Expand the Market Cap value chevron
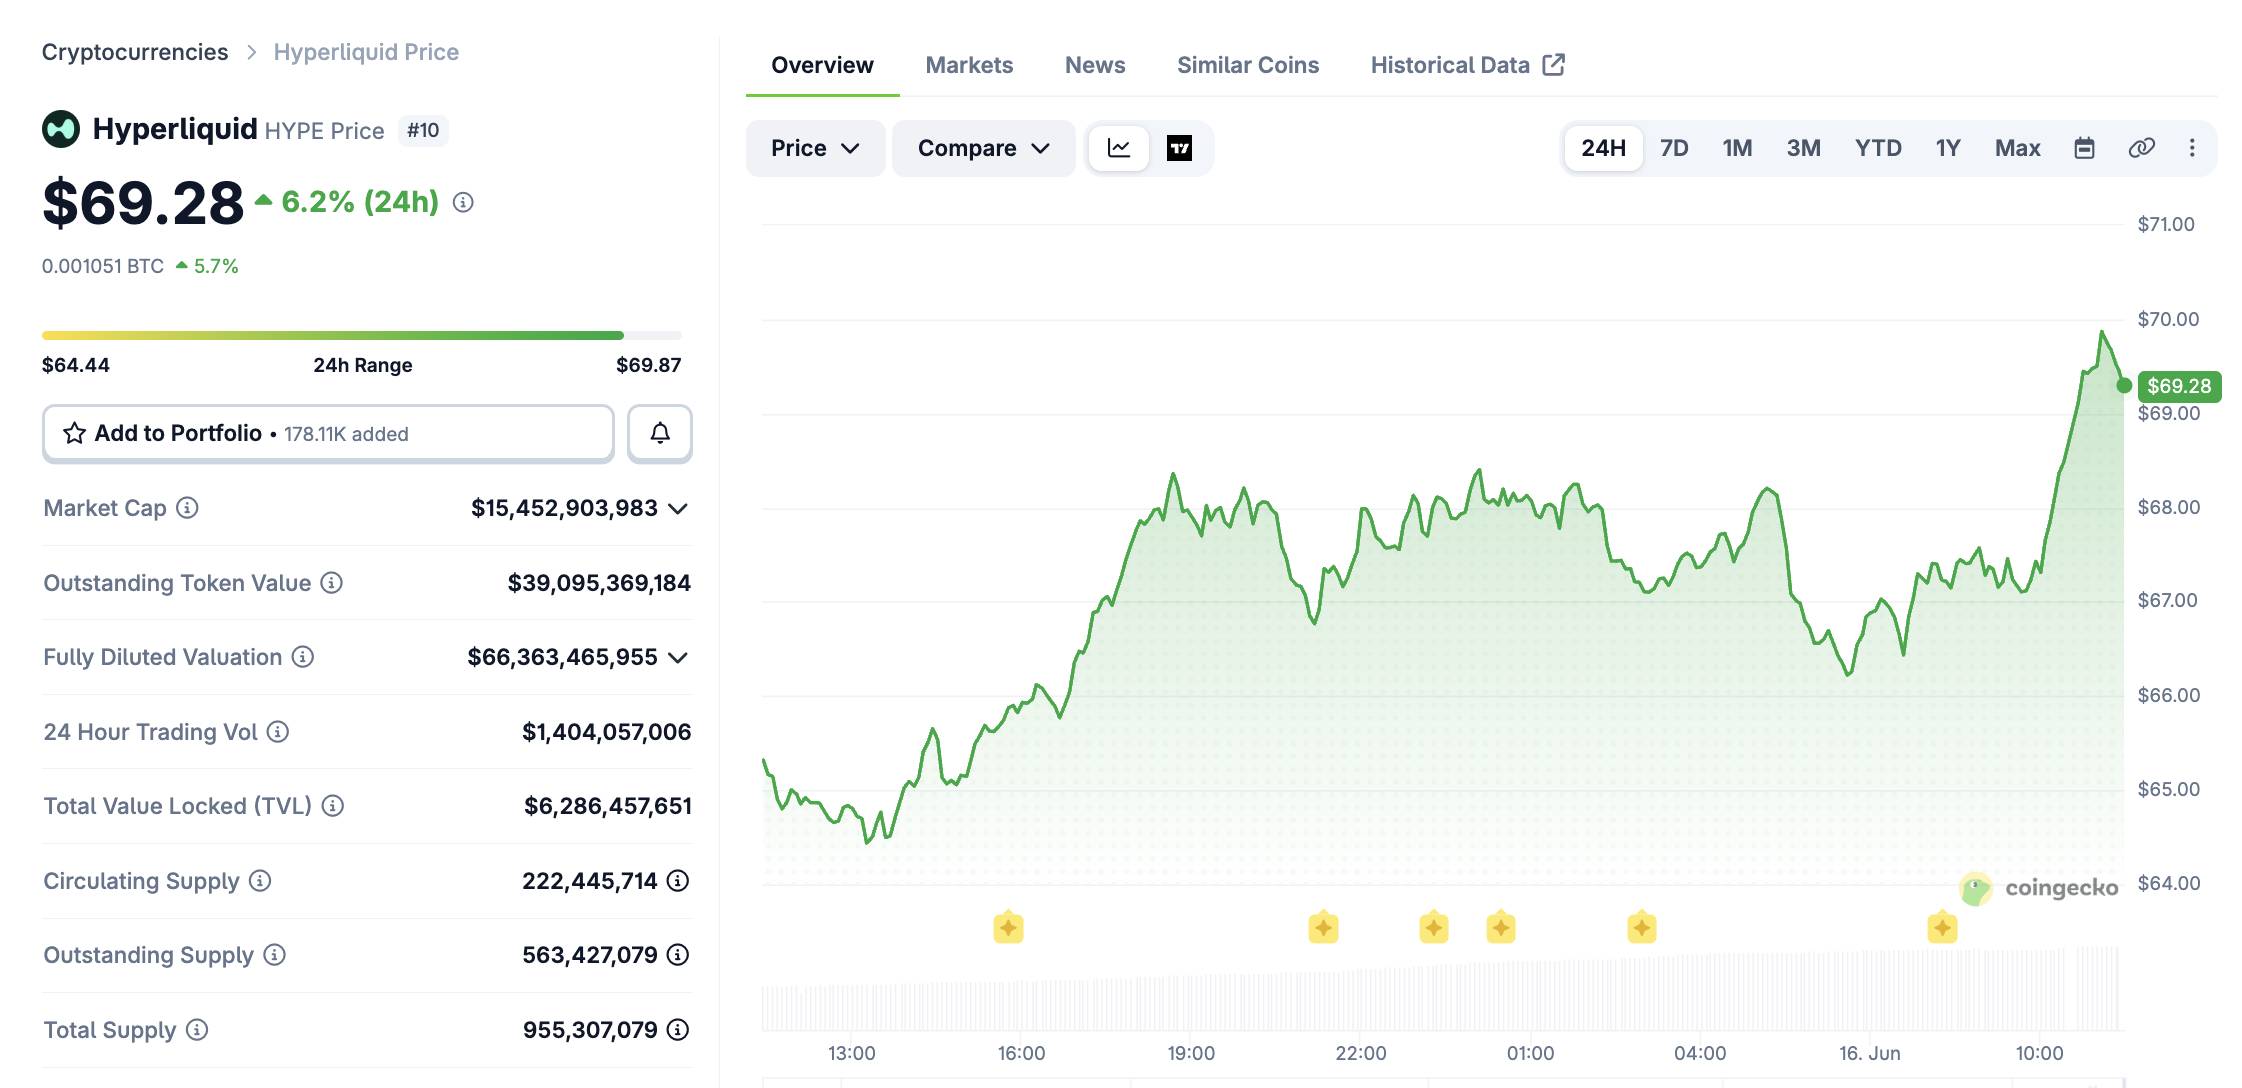 678,508
